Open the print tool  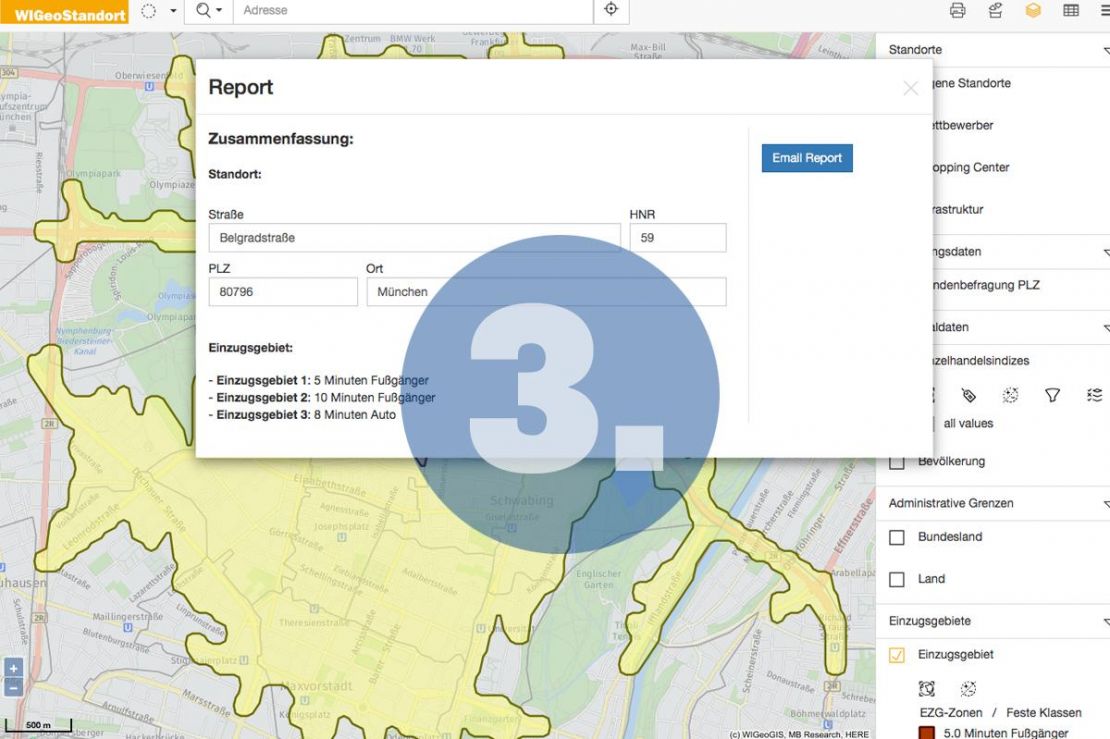(957, 11)
